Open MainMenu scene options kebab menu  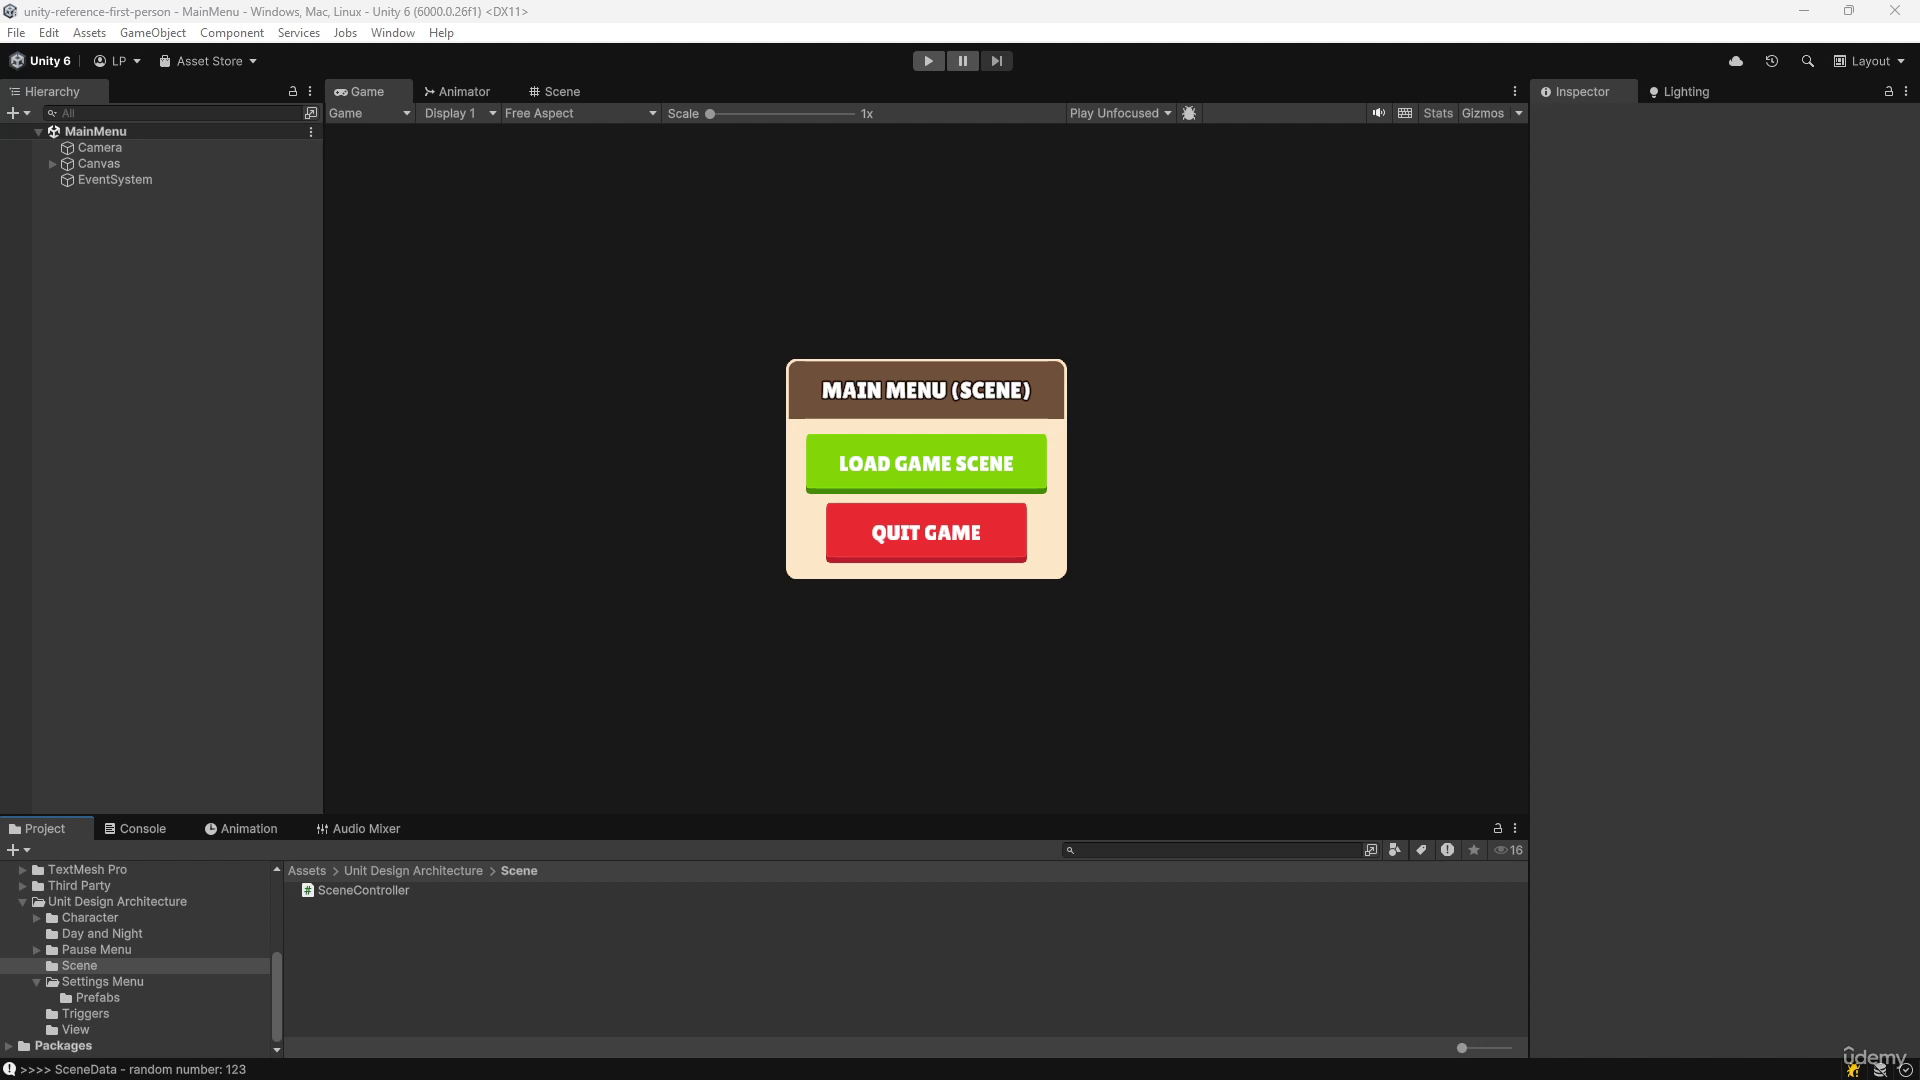(x=311, y=132)
